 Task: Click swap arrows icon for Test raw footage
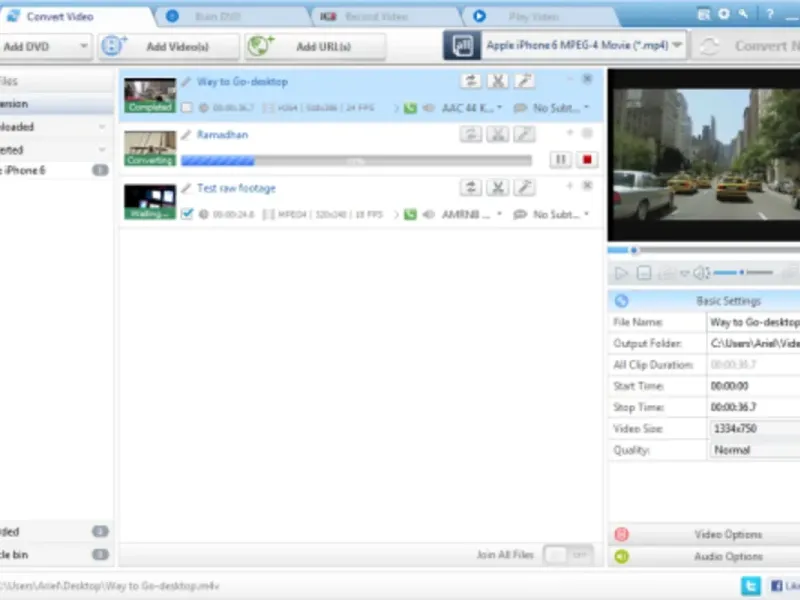(x=470, y=187)
